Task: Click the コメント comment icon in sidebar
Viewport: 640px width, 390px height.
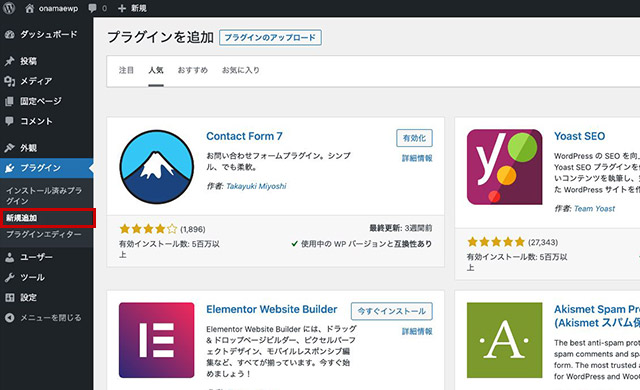Action: (9, 121)
